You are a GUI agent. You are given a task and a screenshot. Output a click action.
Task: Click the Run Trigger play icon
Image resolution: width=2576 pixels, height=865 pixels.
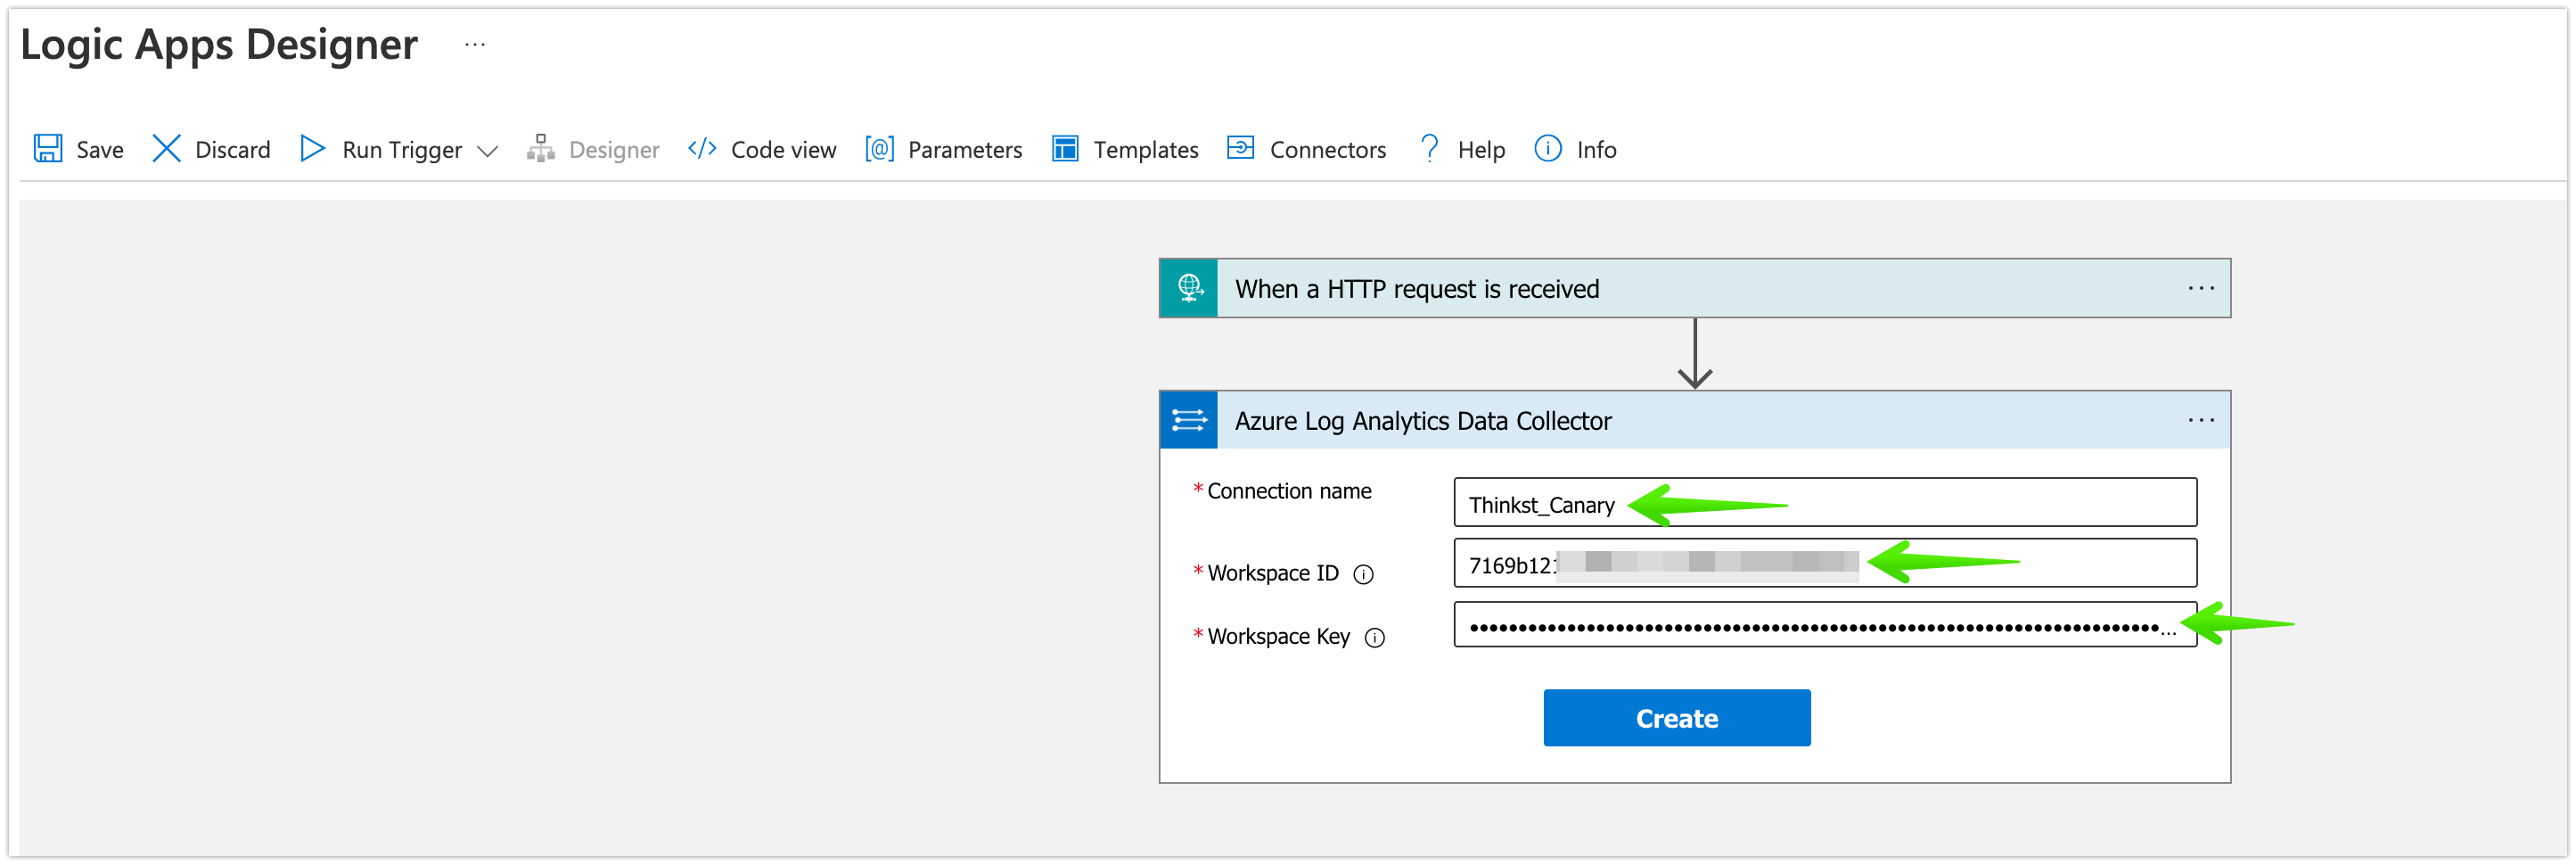click(312, 149)
